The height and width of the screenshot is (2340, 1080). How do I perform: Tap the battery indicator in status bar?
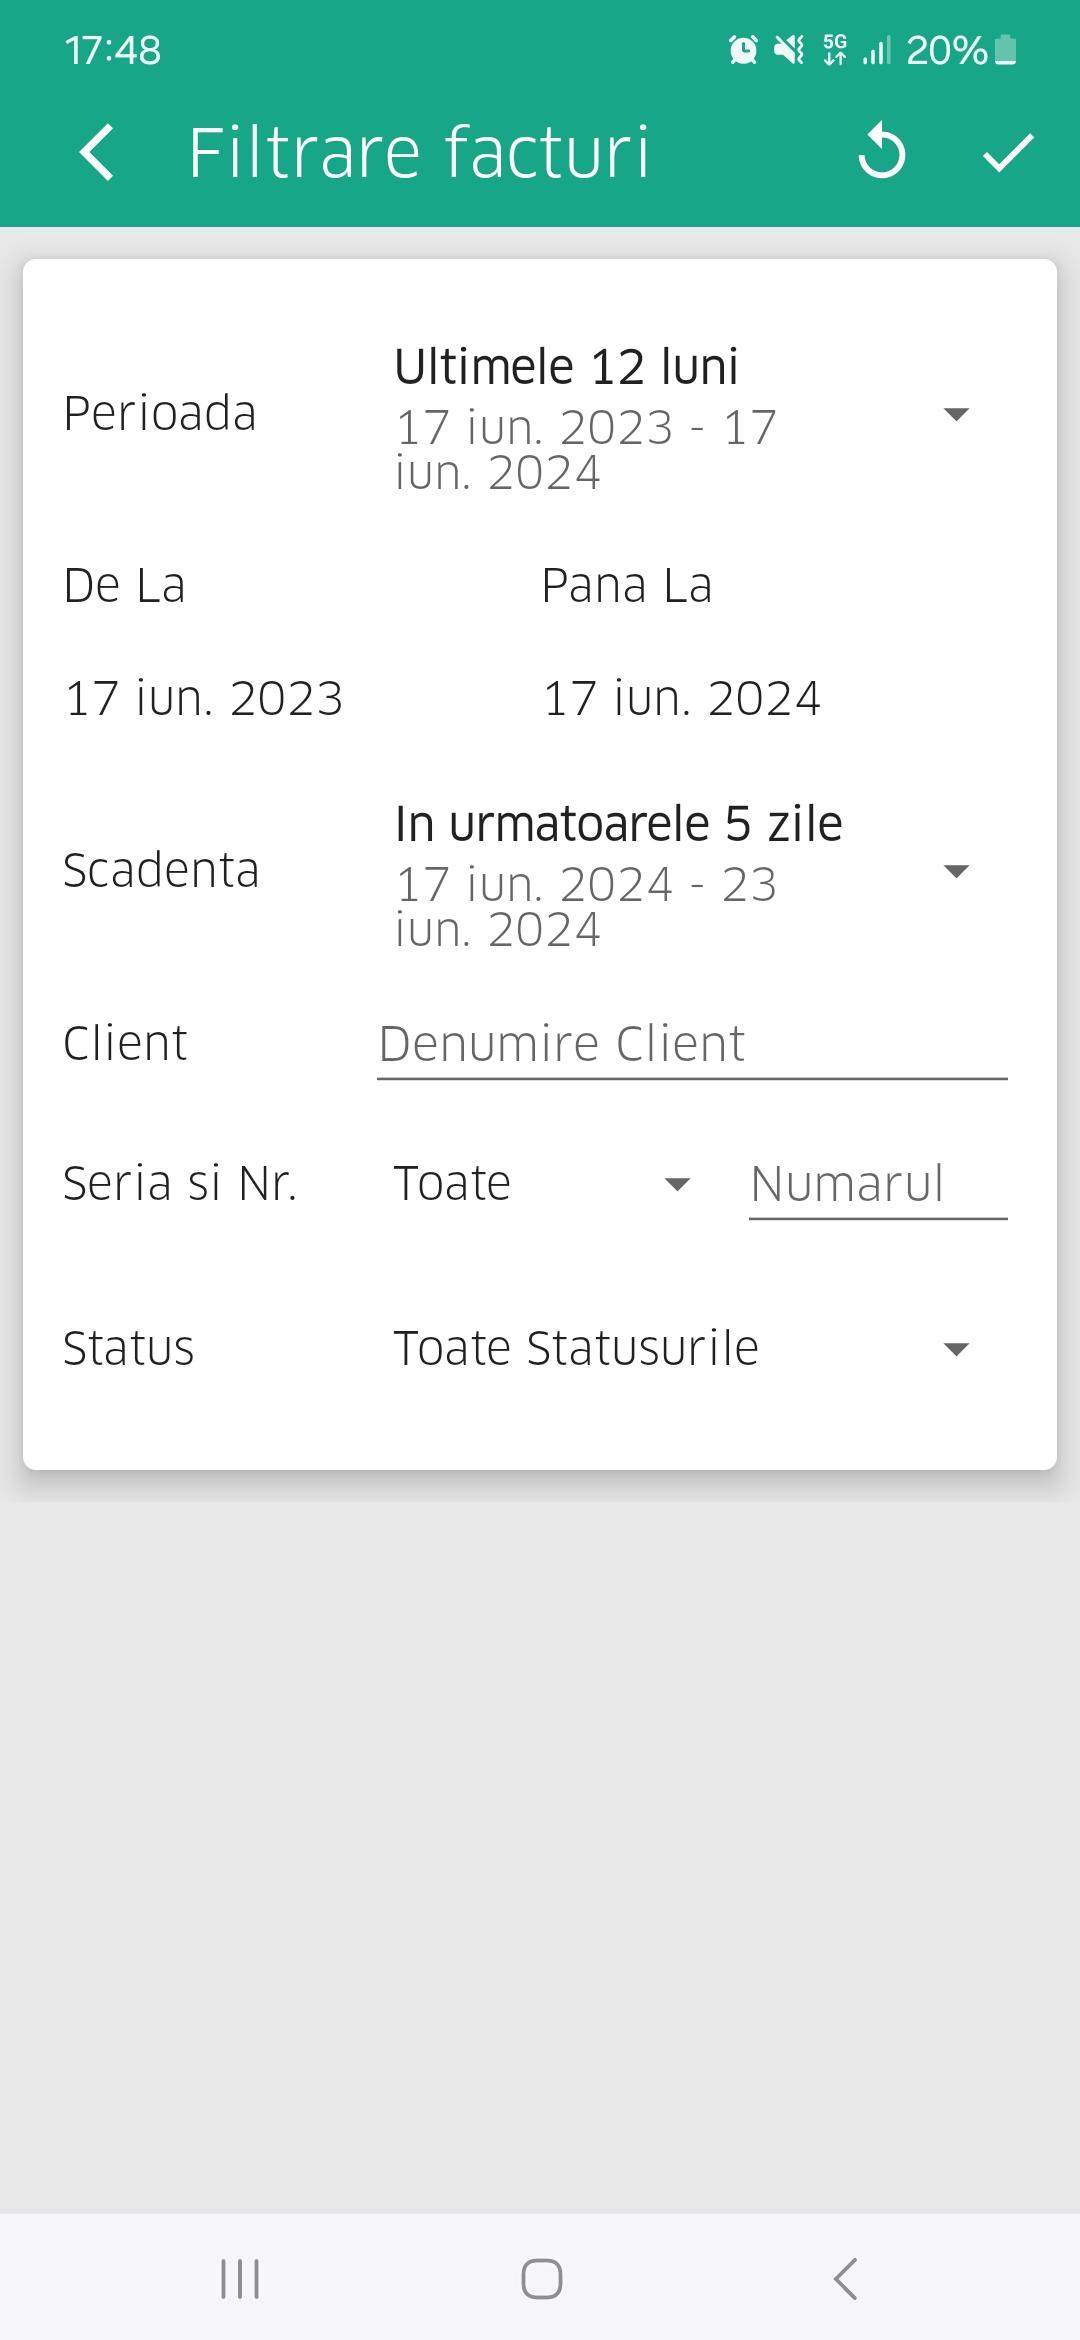[x=1006, y=49]
